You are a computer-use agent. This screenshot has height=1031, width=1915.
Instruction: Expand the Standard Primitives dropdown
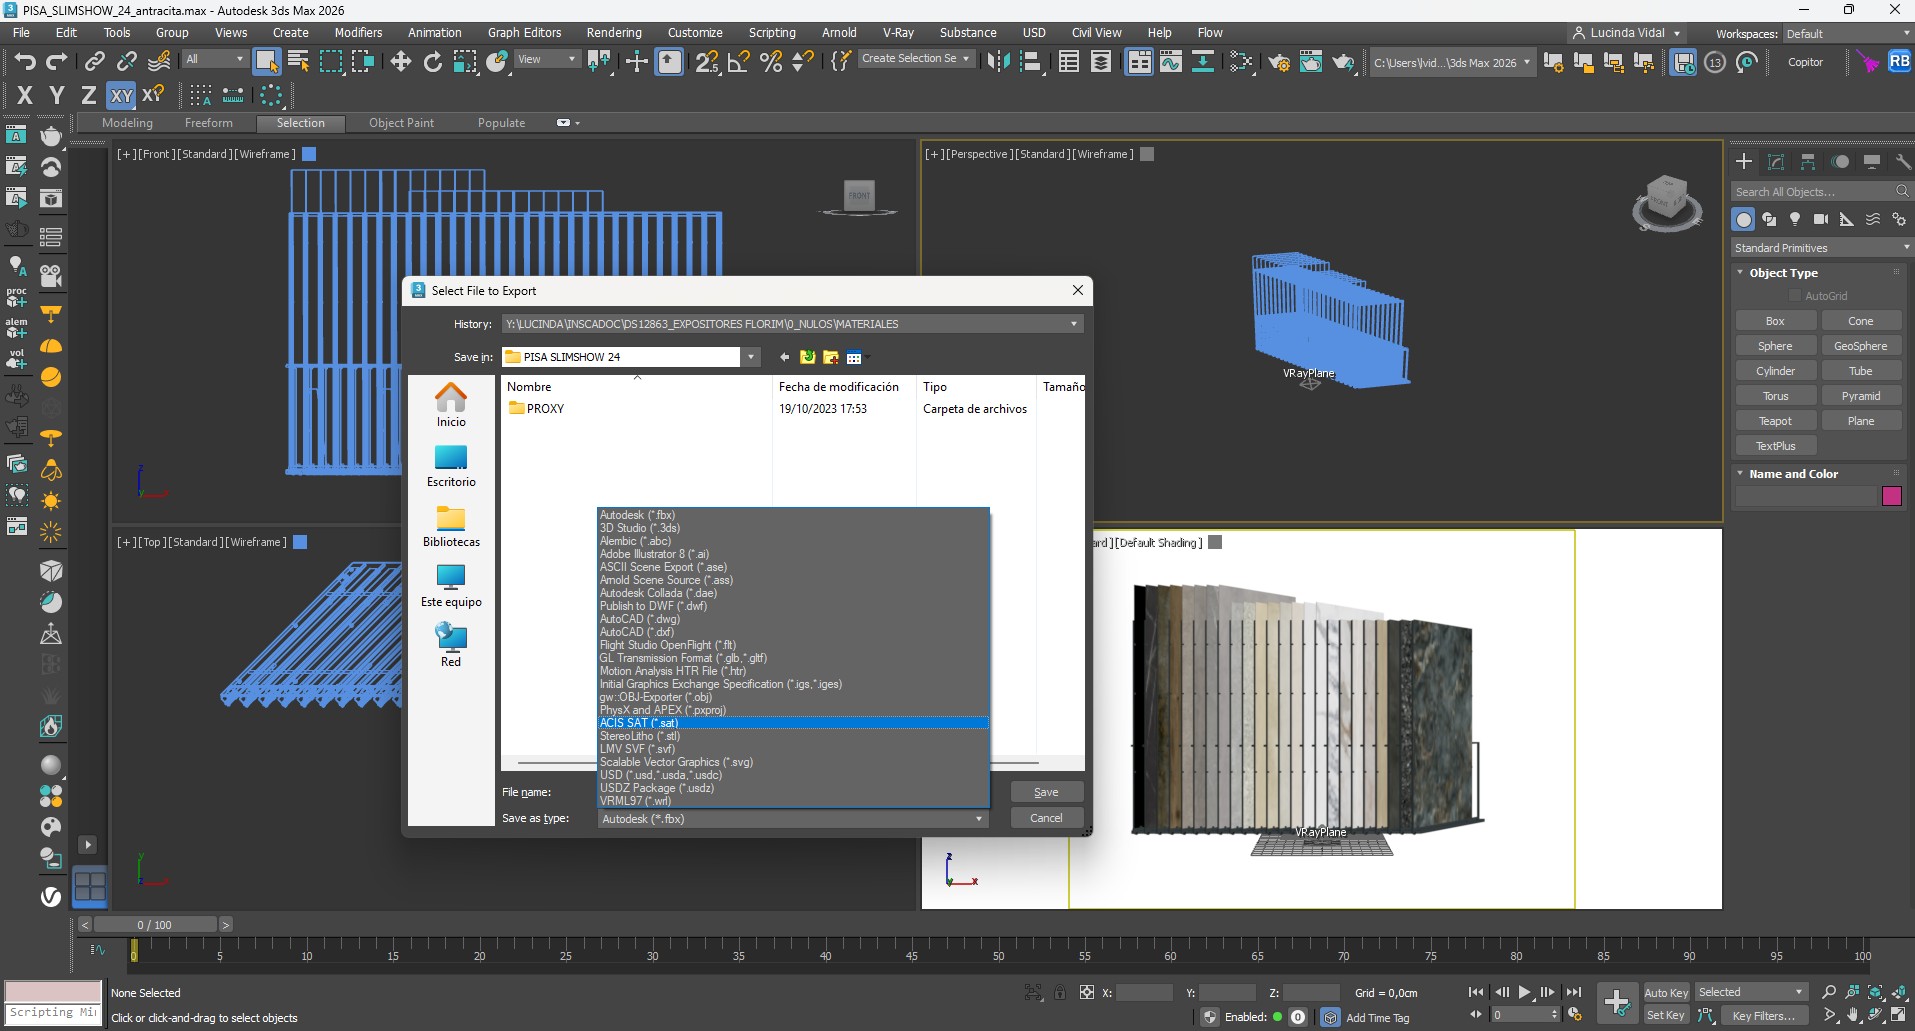pos(1822,248)
